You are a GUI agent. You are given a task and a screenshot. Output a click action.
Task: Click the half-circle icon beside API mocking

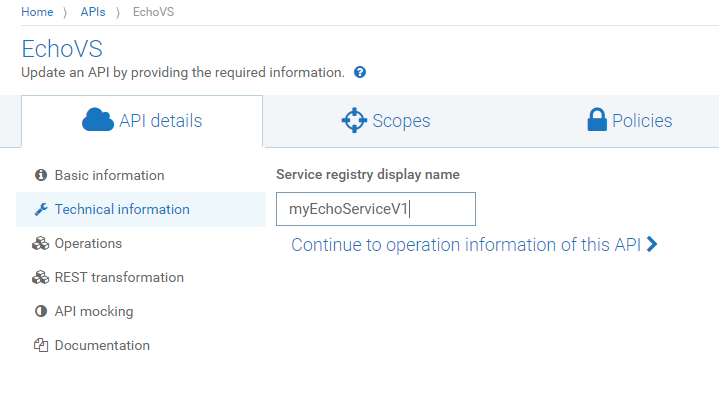tap(41, 311)
